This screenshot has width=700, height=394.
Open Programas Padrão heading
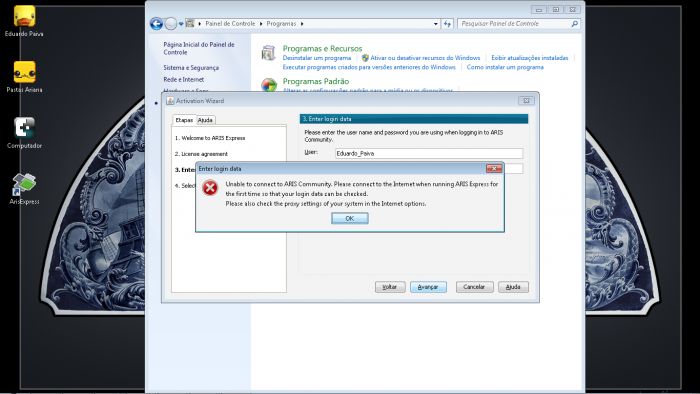click(x=316, y=82)
